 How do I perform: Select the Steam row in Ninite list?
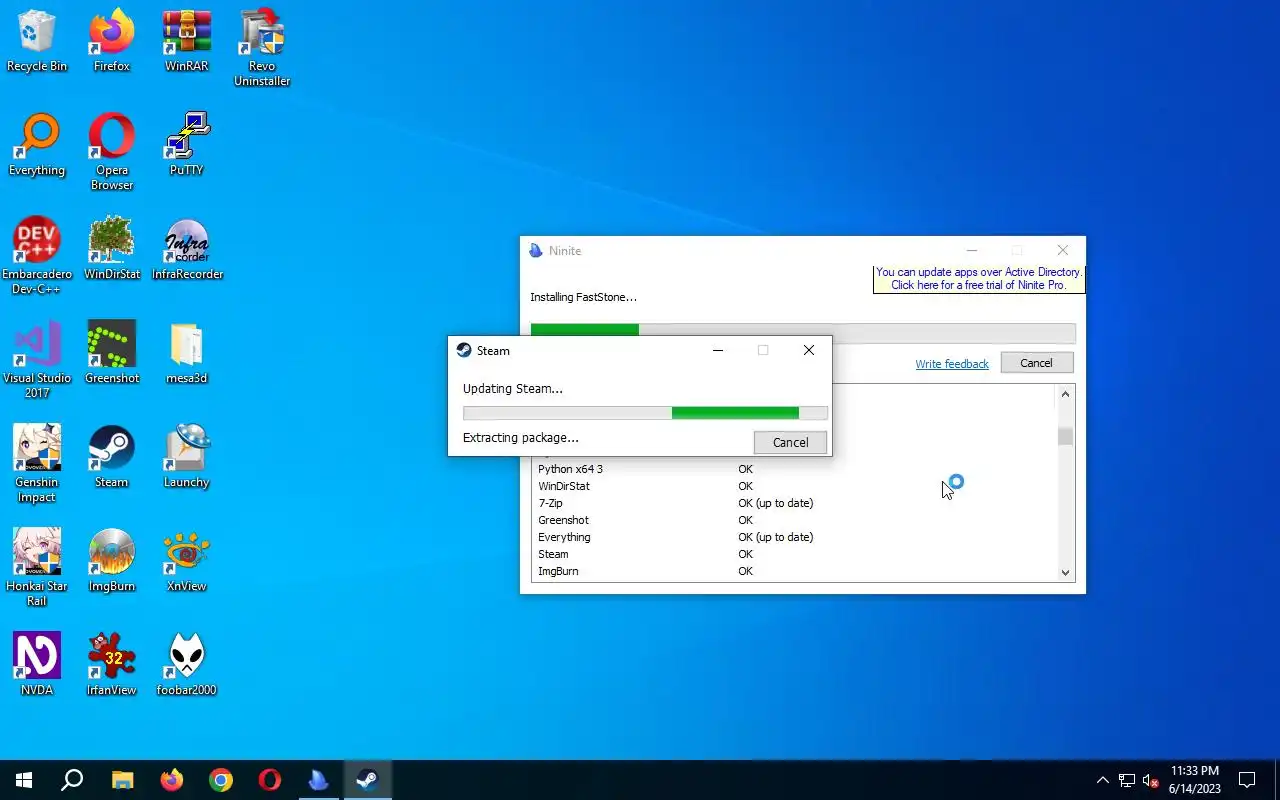(x=794, y=554)
